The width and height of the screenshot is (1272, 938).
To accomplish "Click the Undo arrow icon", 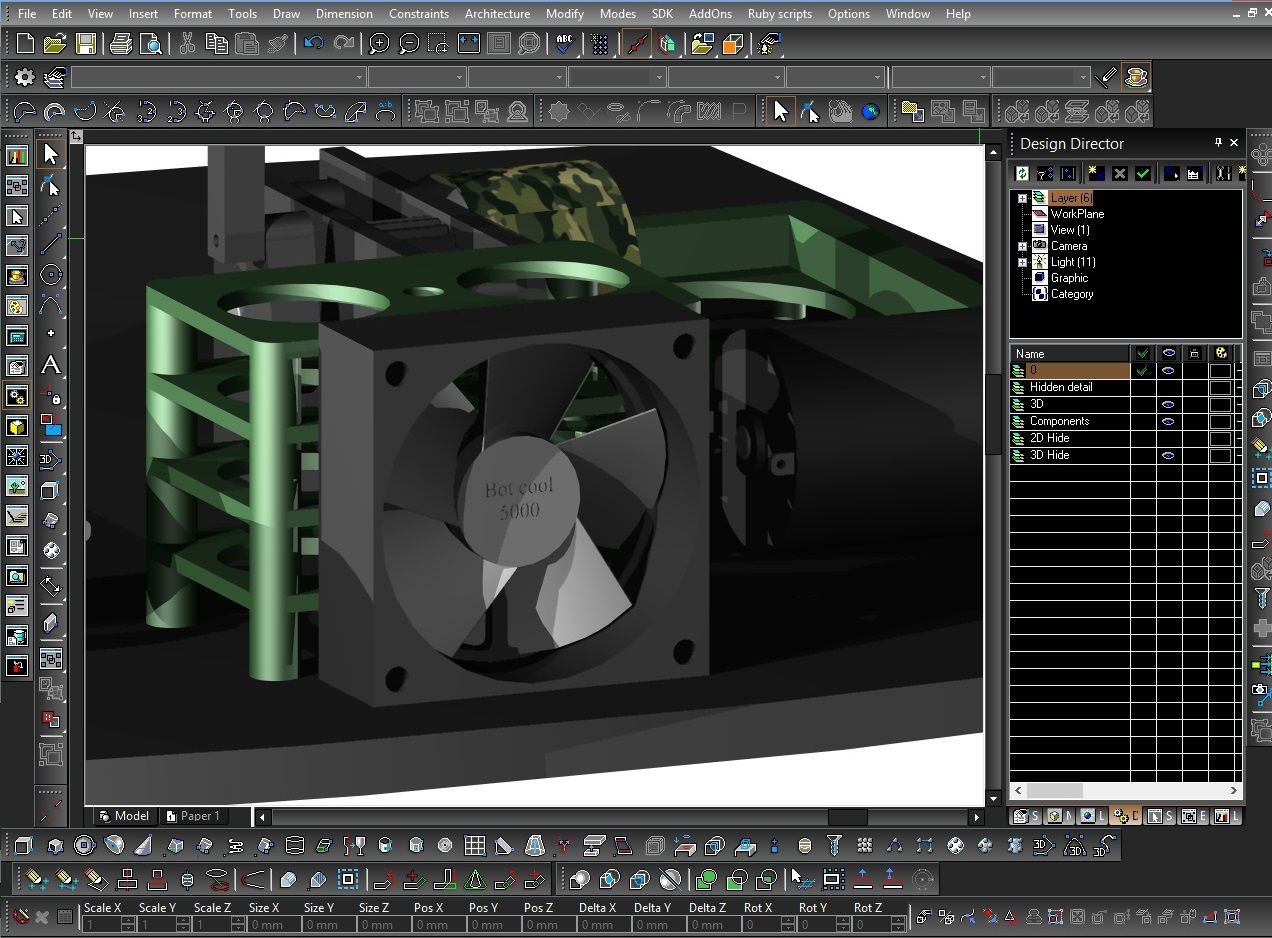I will pyautogui.click(x=314, y=44).
